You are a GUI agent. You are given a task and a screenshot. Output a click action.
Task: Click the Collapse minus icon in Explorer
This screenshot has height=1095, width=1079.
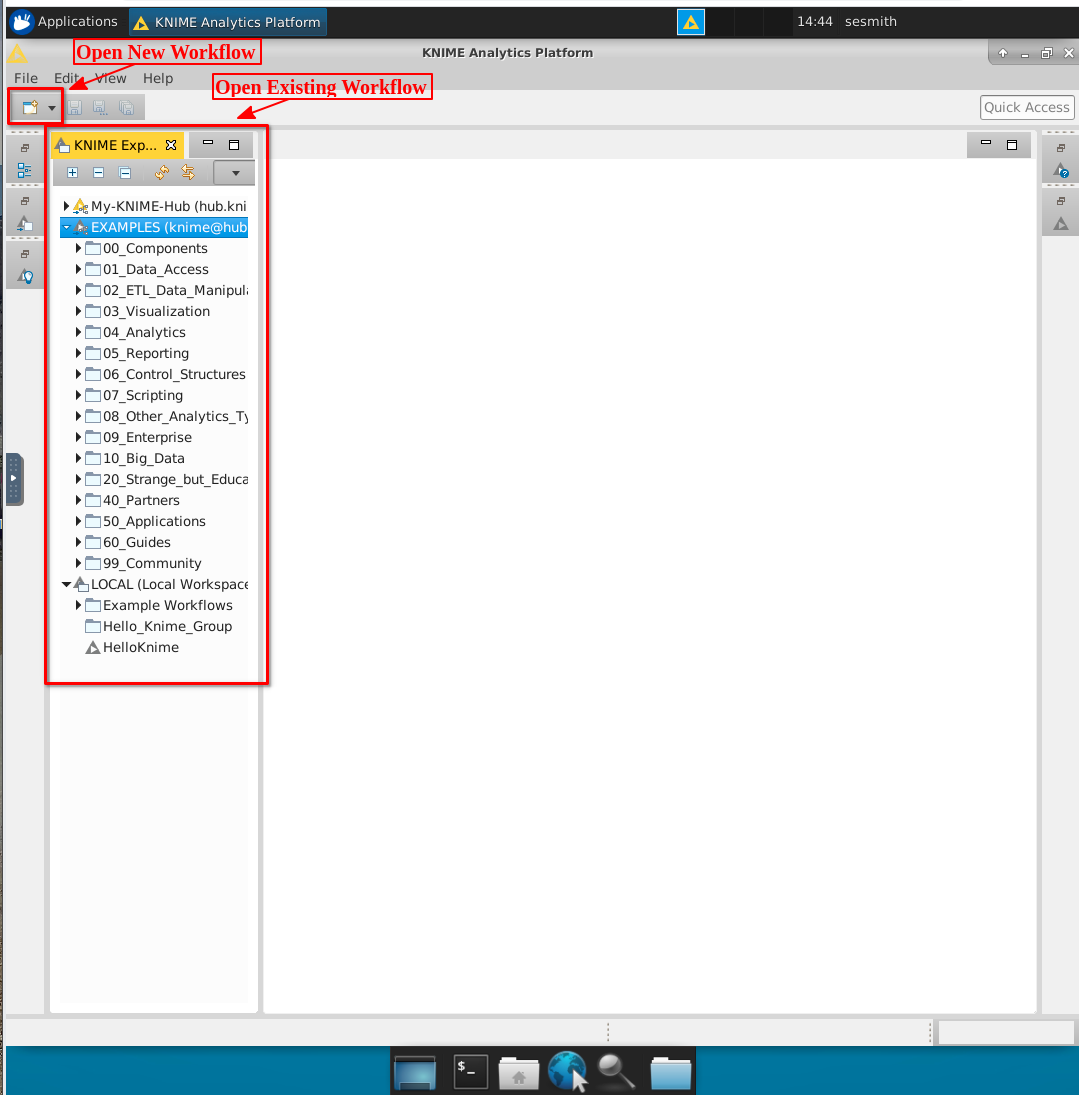pos(98,172)
